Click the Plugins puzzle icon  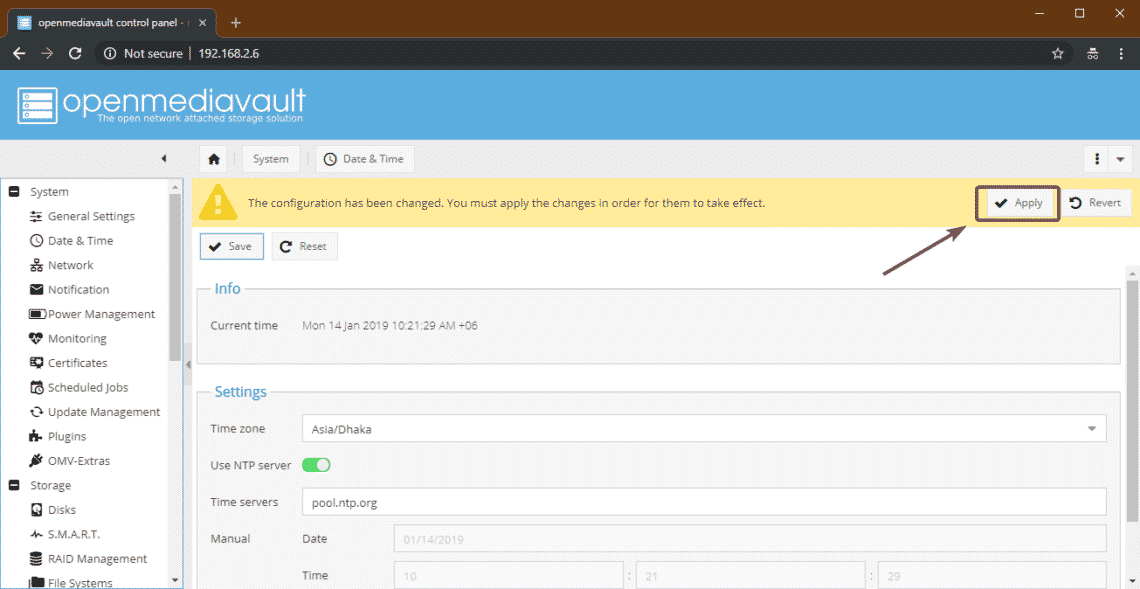[36, 436]
